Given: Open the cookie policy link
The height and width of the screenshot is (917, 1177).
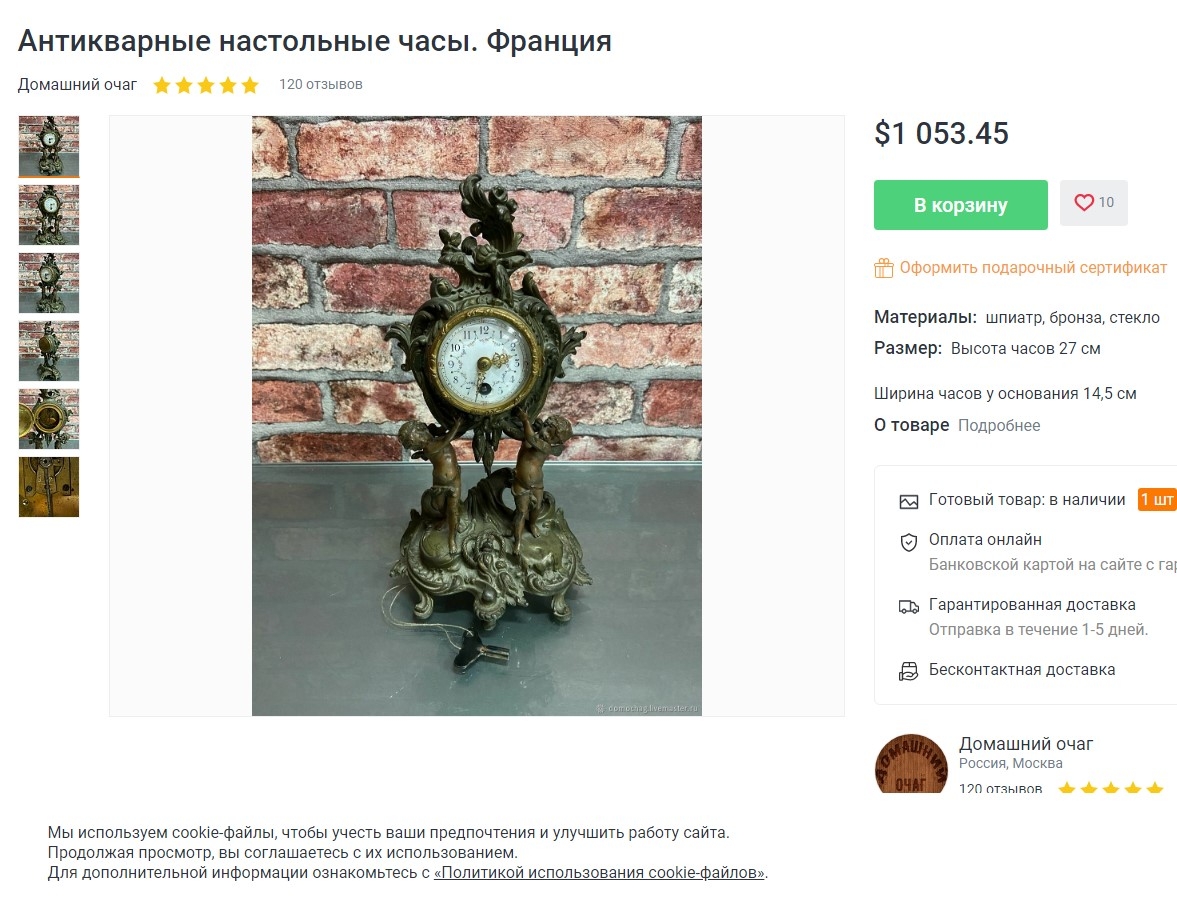Looking at the screenshot, I should tap(599, 873).
